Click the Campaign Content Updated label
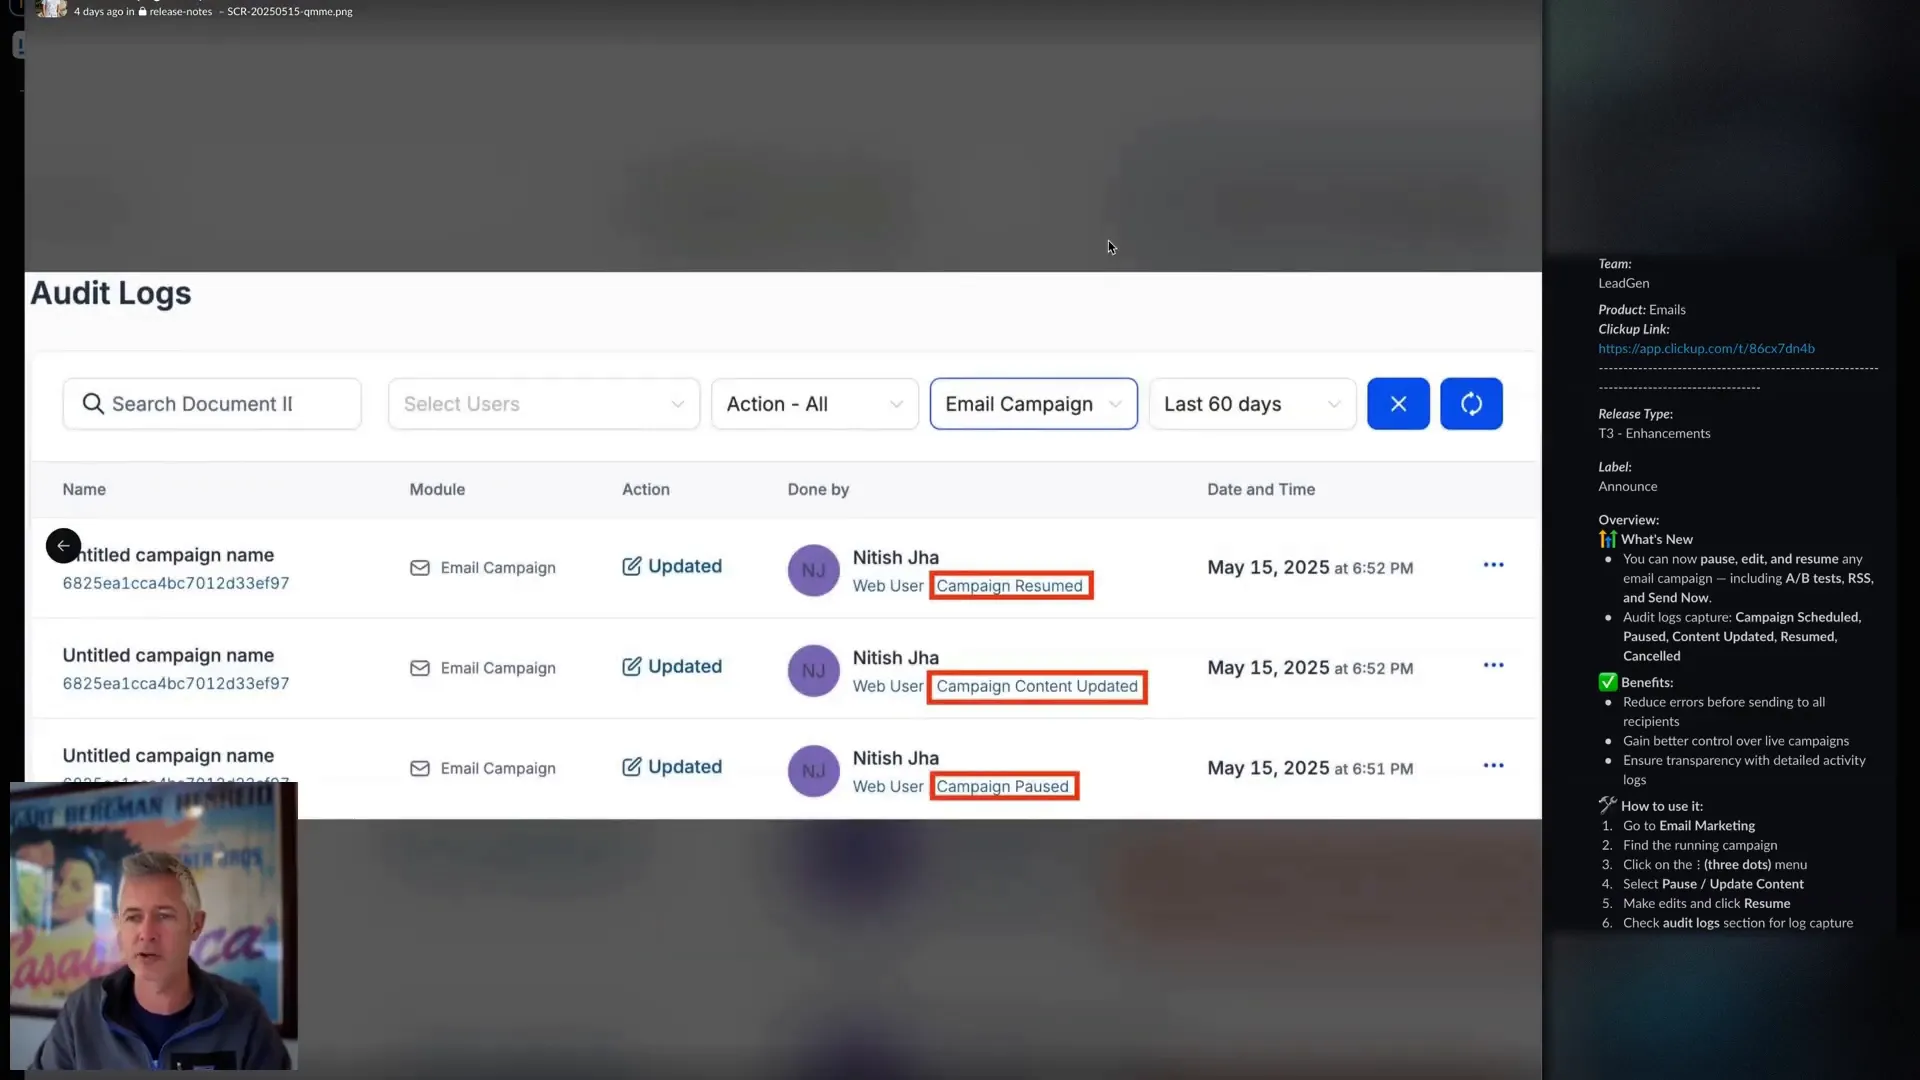The height and width of the screenshot is (1080, 1920). pyautogui.click(x=1037, y=686)
